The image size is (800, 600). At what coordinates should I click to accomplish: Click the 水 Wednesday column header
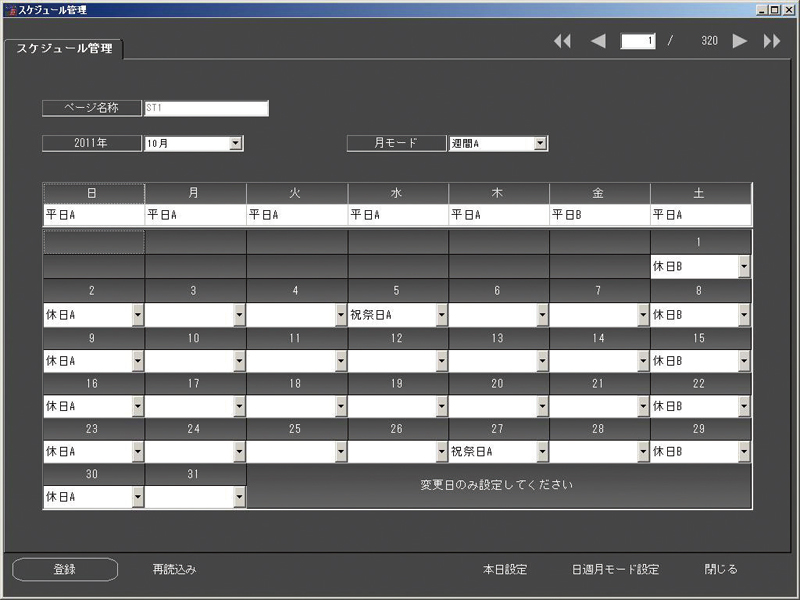point(398,193)
